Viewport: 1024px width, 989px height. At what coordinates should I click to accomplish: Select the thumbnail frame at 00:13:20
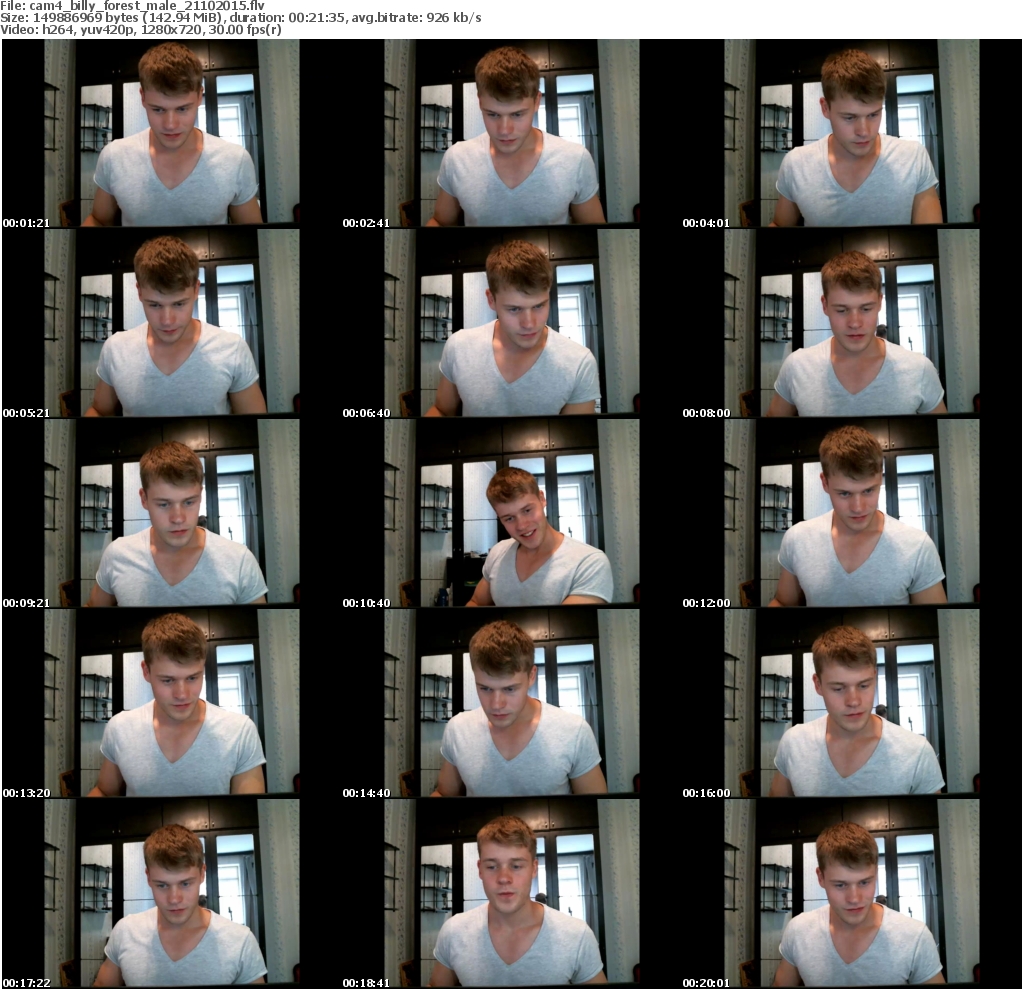point(172,704)
